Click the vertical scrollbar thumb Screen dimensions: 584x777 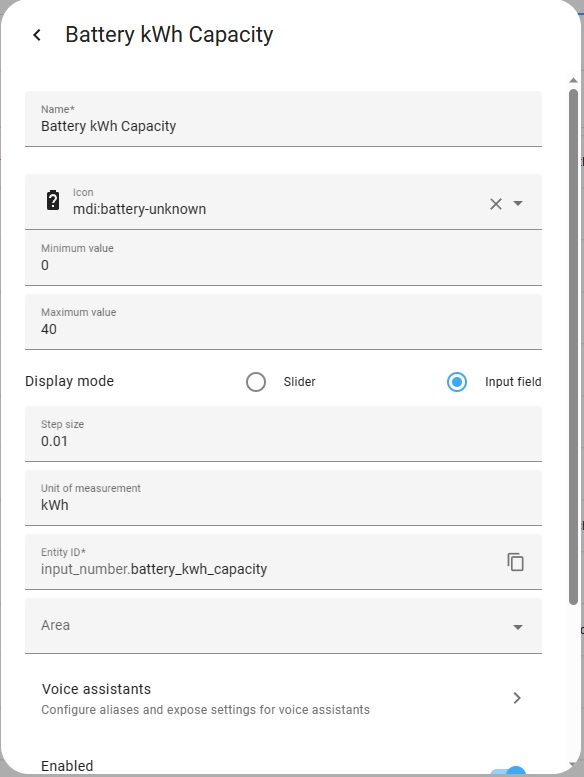(x=573, y=347)
